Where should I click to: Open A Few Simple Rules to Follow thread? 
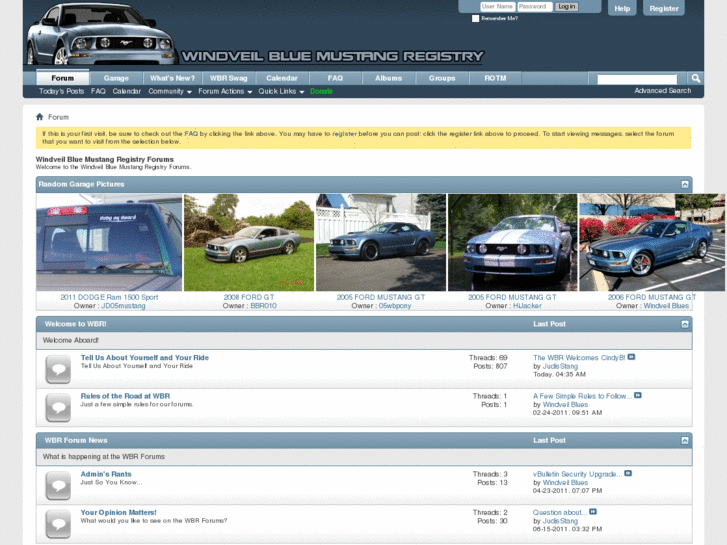[x=582, y=396]
